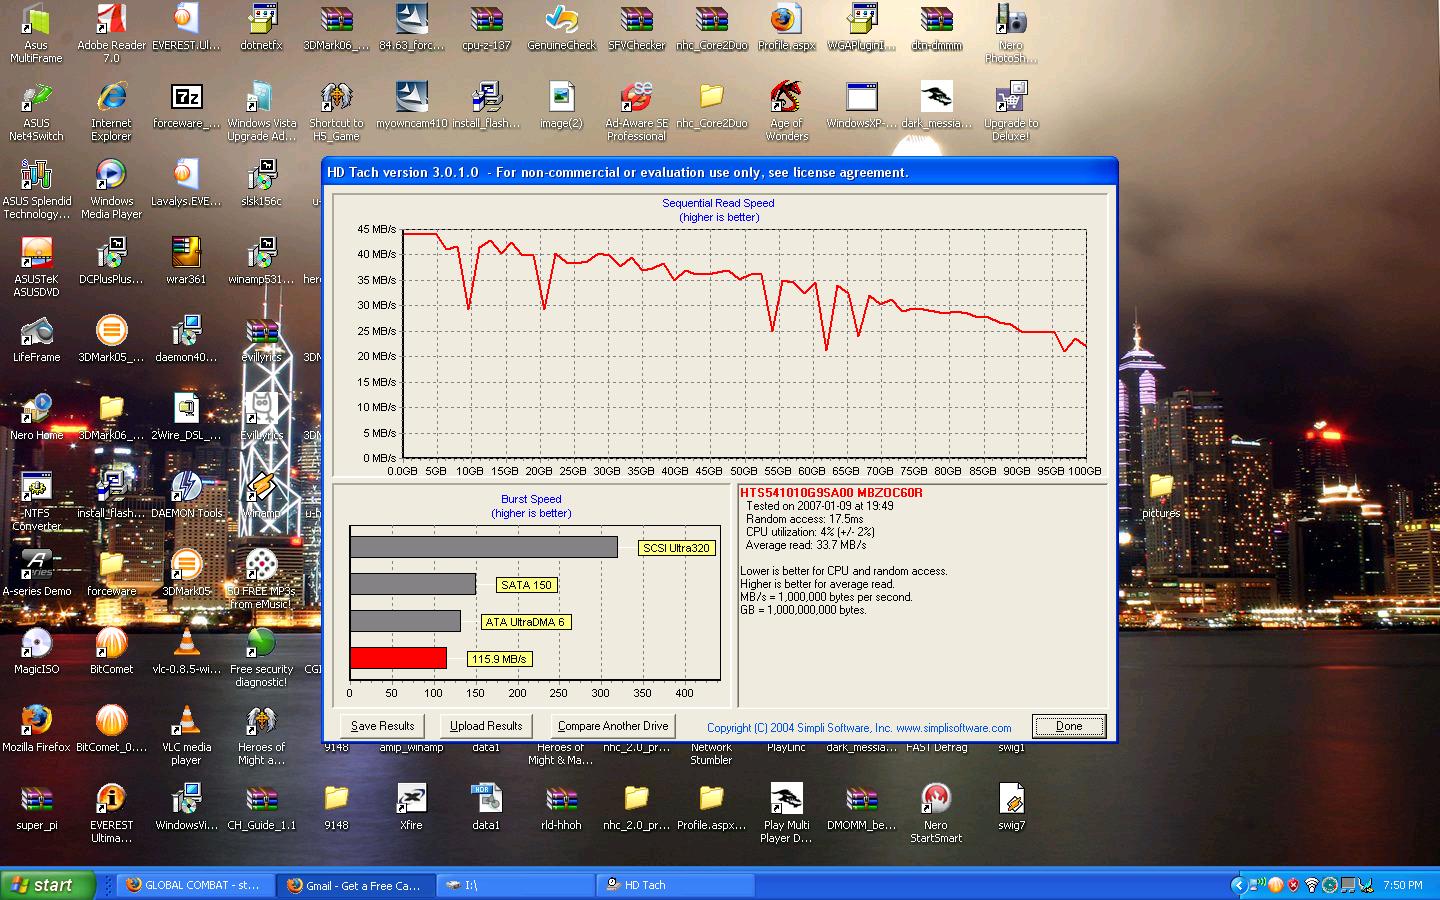Switch to Gmail taskbar window
The image size is (1440, 900).
[354, 885]
